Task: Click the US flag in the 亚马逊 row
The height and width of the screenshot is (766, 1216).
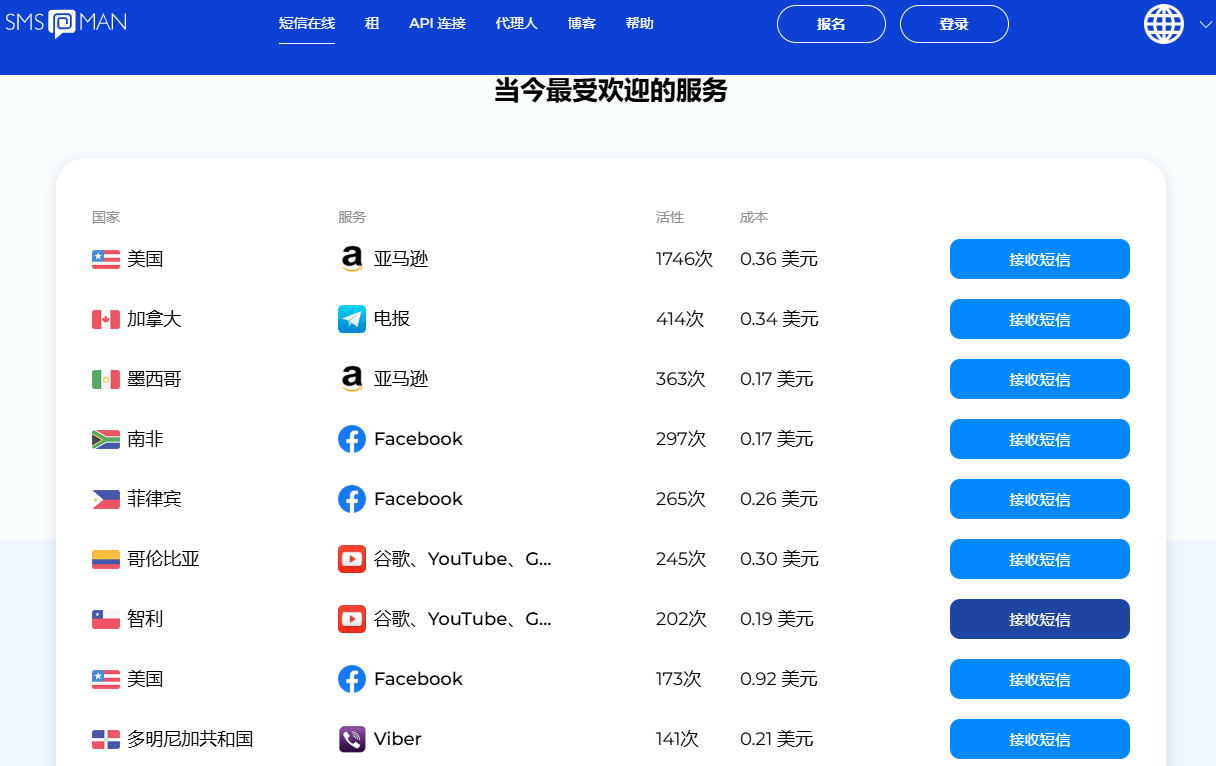Action: tap(106, 259)
